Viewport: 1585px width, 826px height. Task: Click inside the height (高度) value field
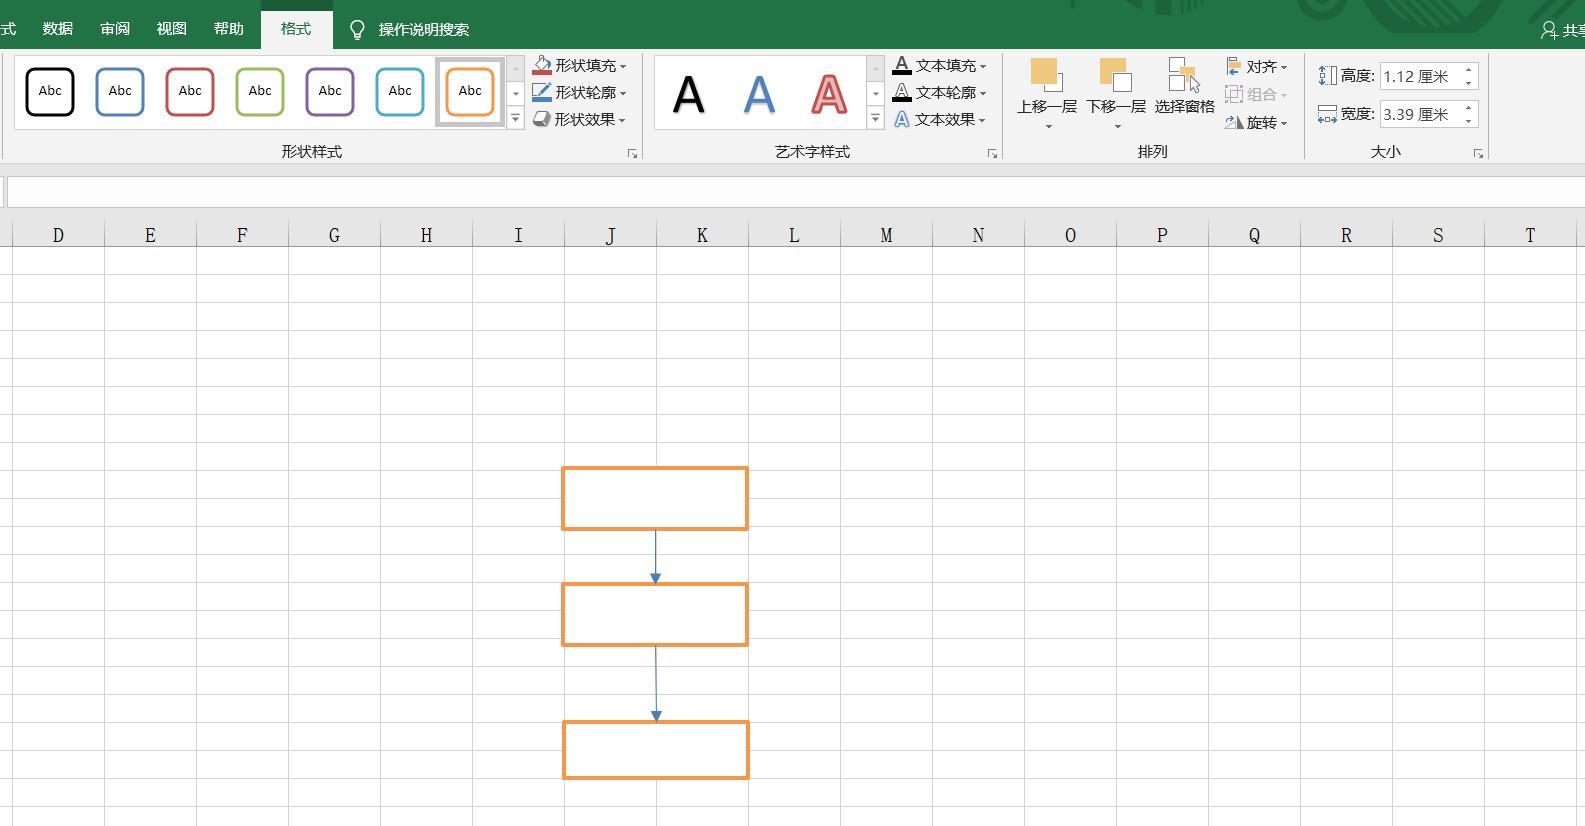(1418, 77)
